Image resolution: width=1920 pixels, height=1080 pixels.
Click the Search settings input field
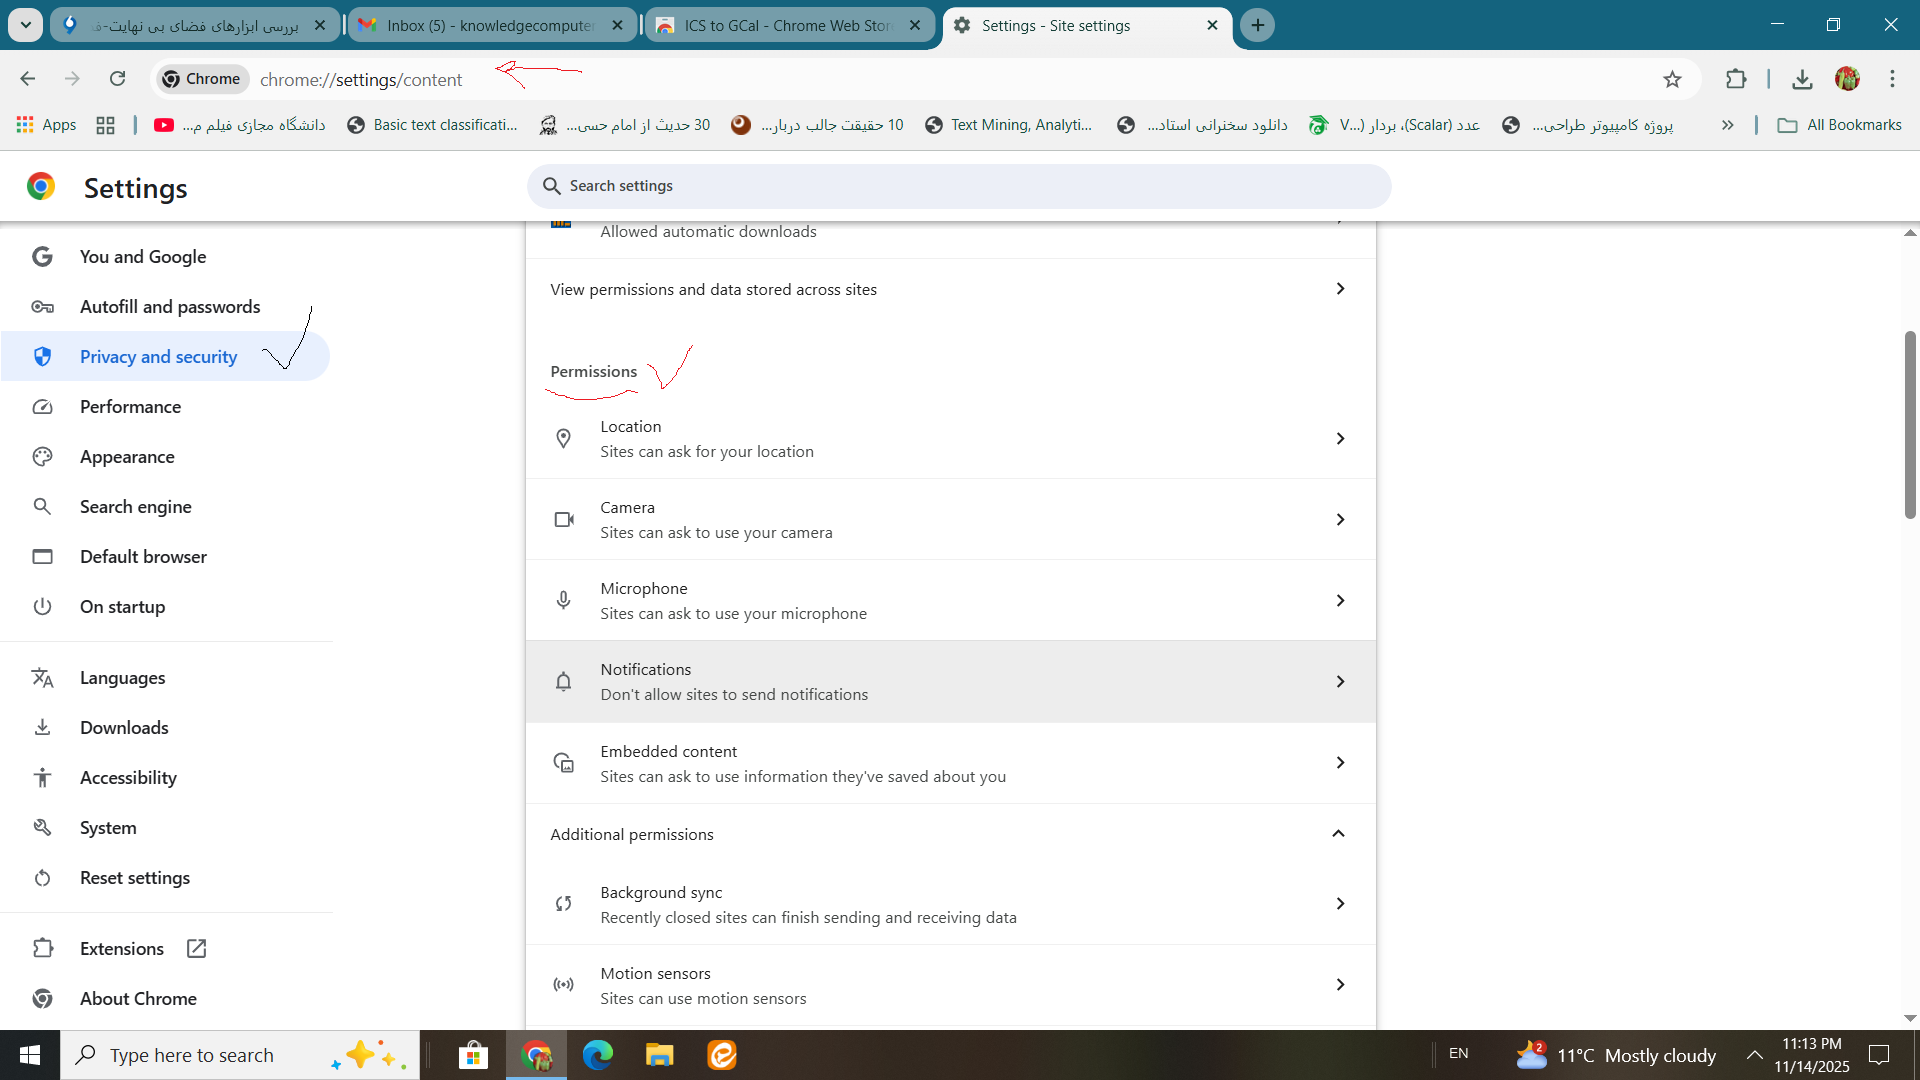(x=960, y=186)
